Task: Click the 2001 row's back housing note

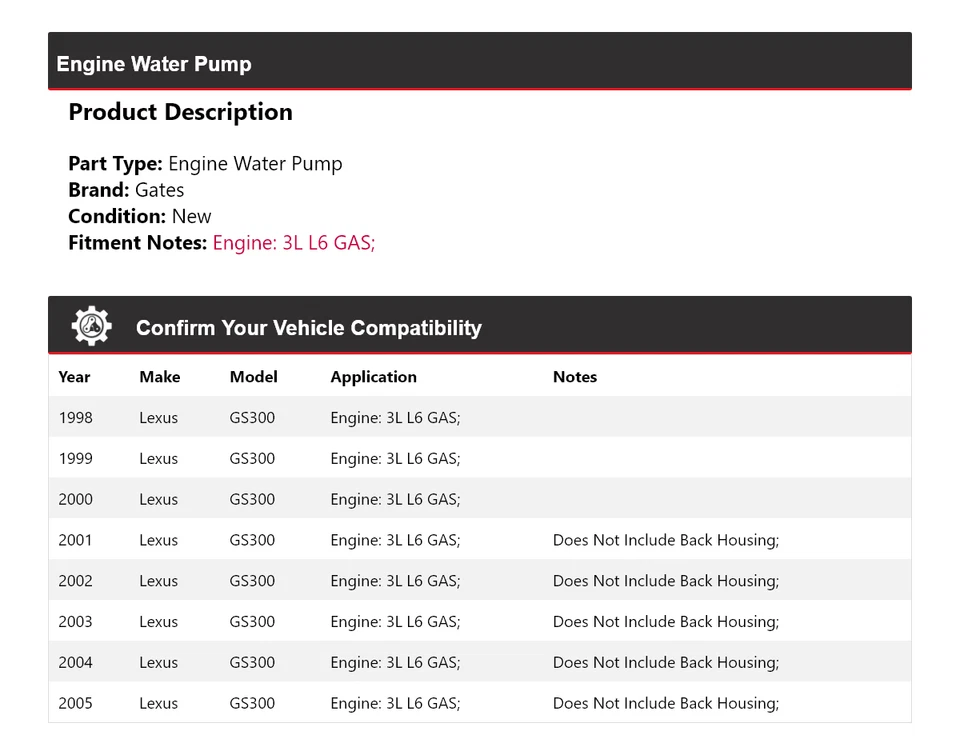Action: pos(665,540)
